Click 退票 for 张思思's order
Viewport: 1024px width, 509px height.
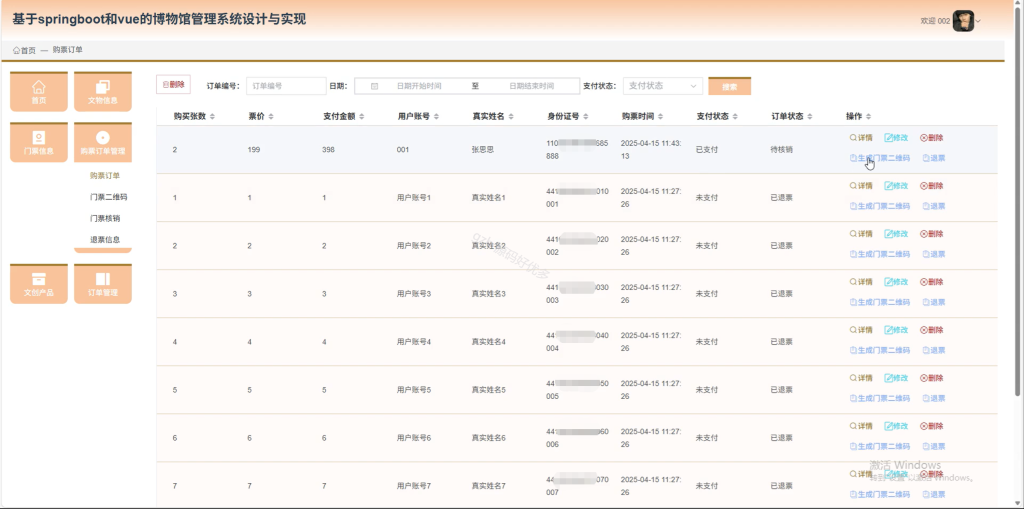[934, 158]
